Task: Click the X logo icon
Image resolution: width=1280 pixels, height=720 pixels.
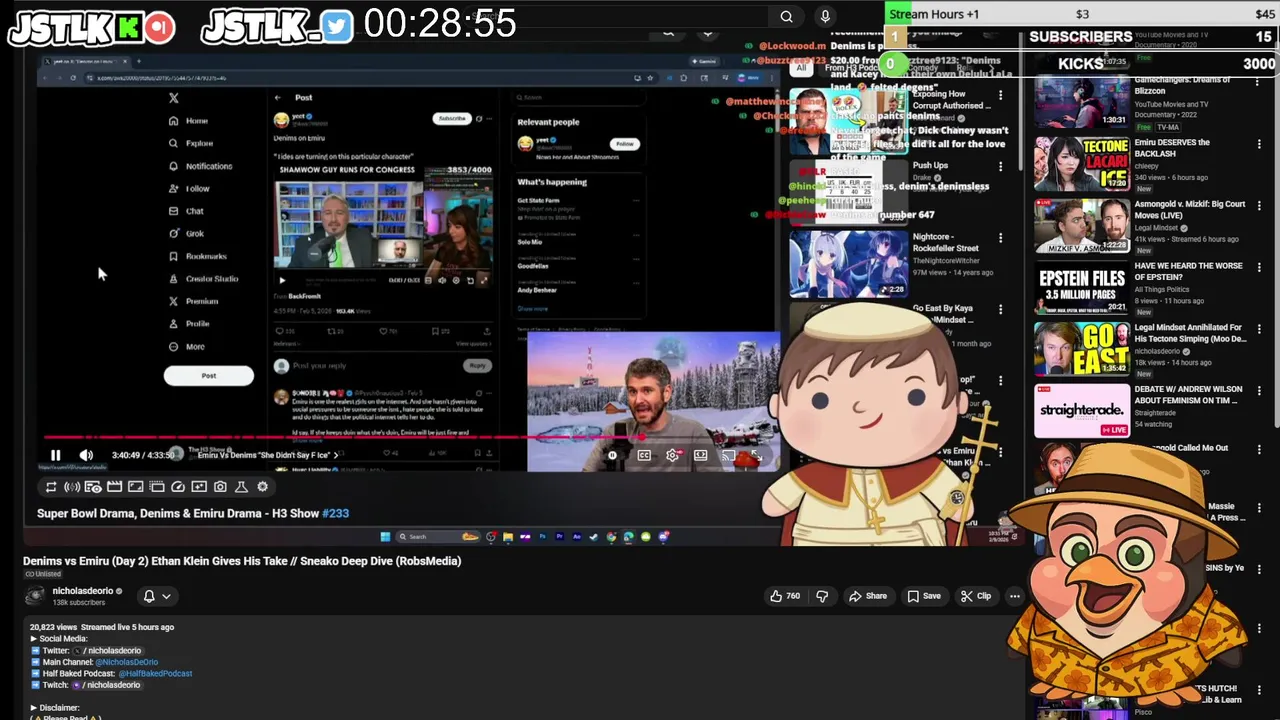Action: (x=174, y=98)
